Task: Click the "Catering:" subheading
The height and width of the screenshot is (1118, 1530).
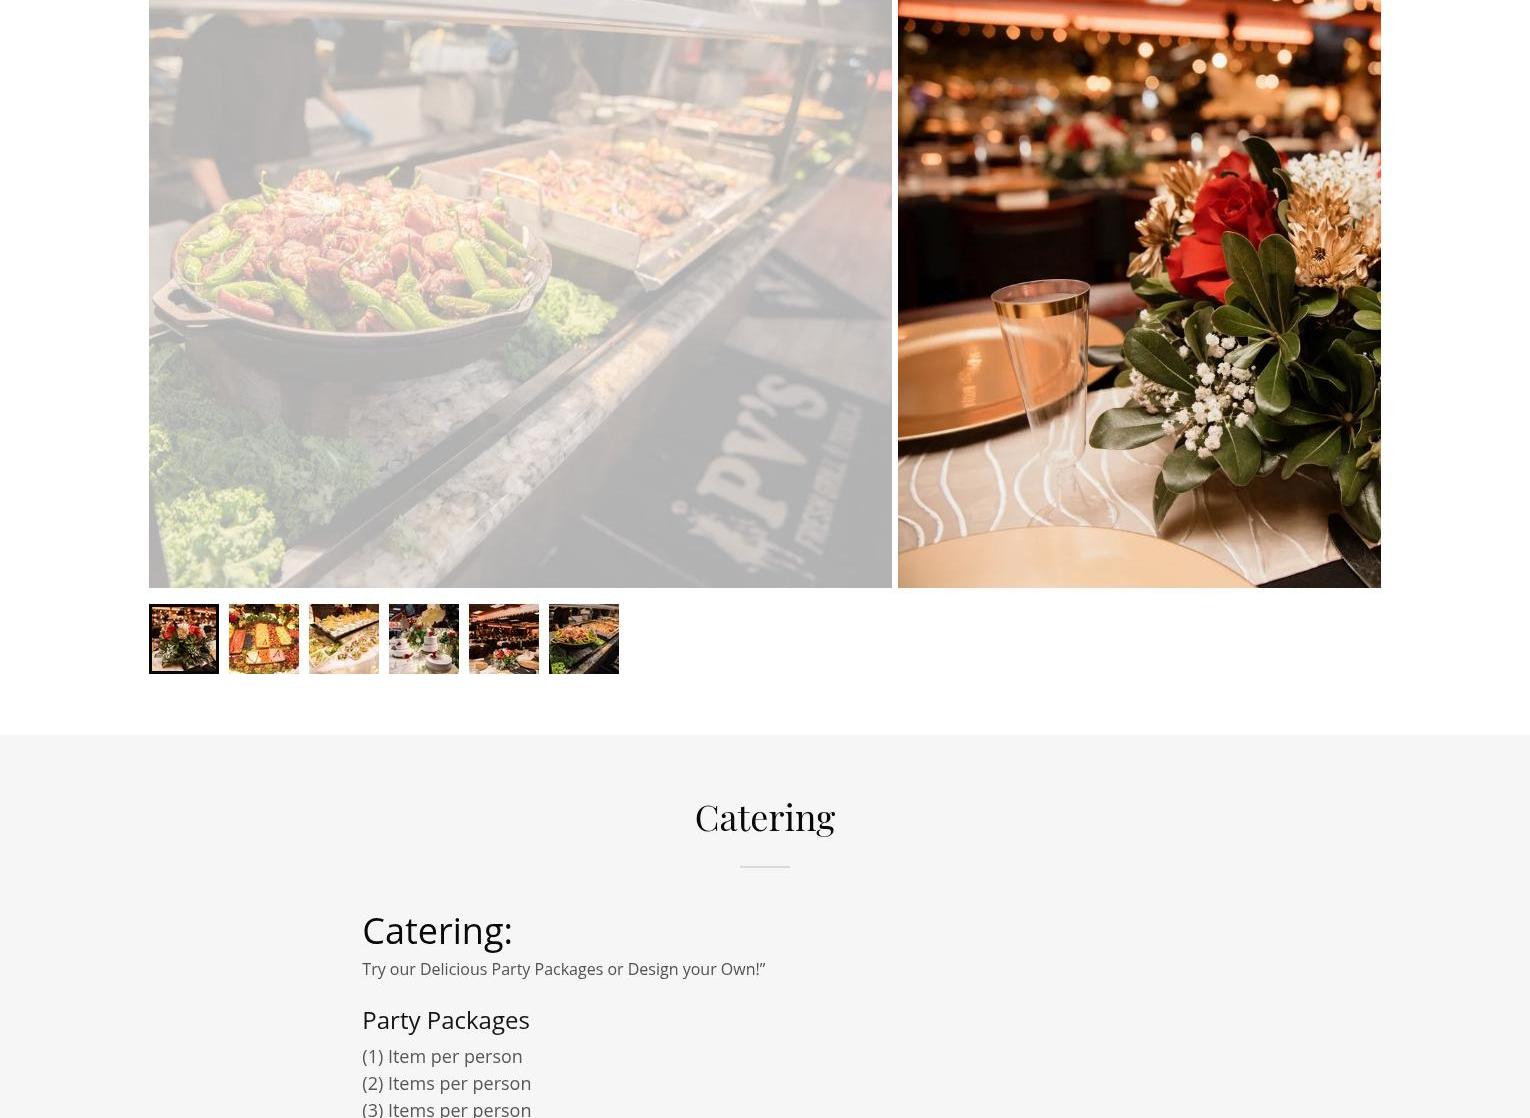Action: coord(437,931)
